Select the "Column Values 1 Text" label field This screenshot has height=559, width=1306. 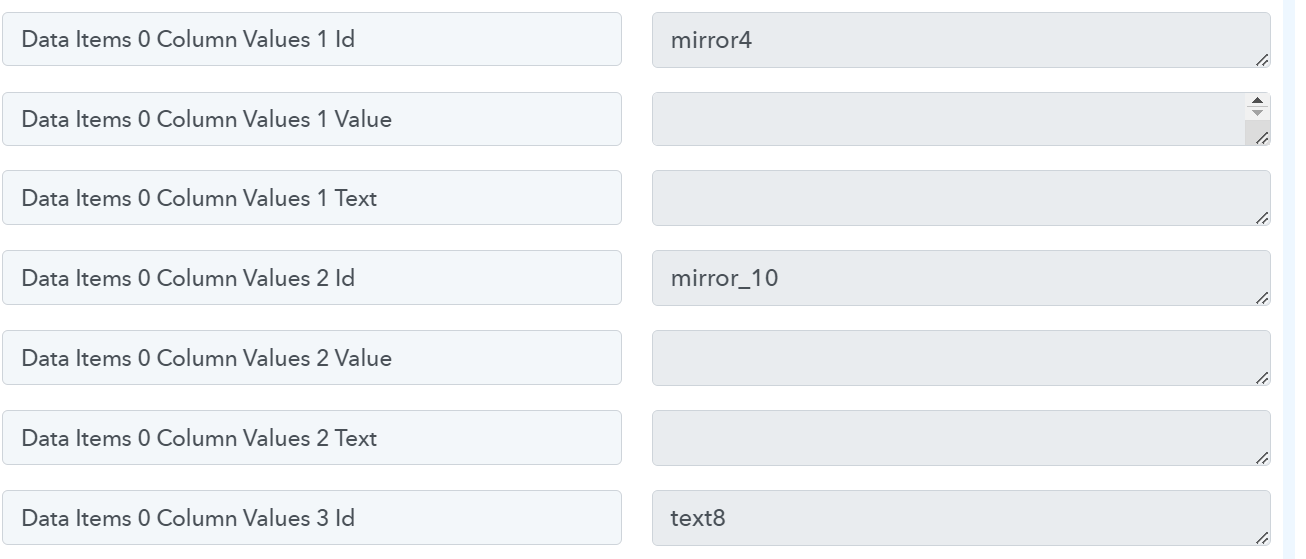(x=311, y=198)
